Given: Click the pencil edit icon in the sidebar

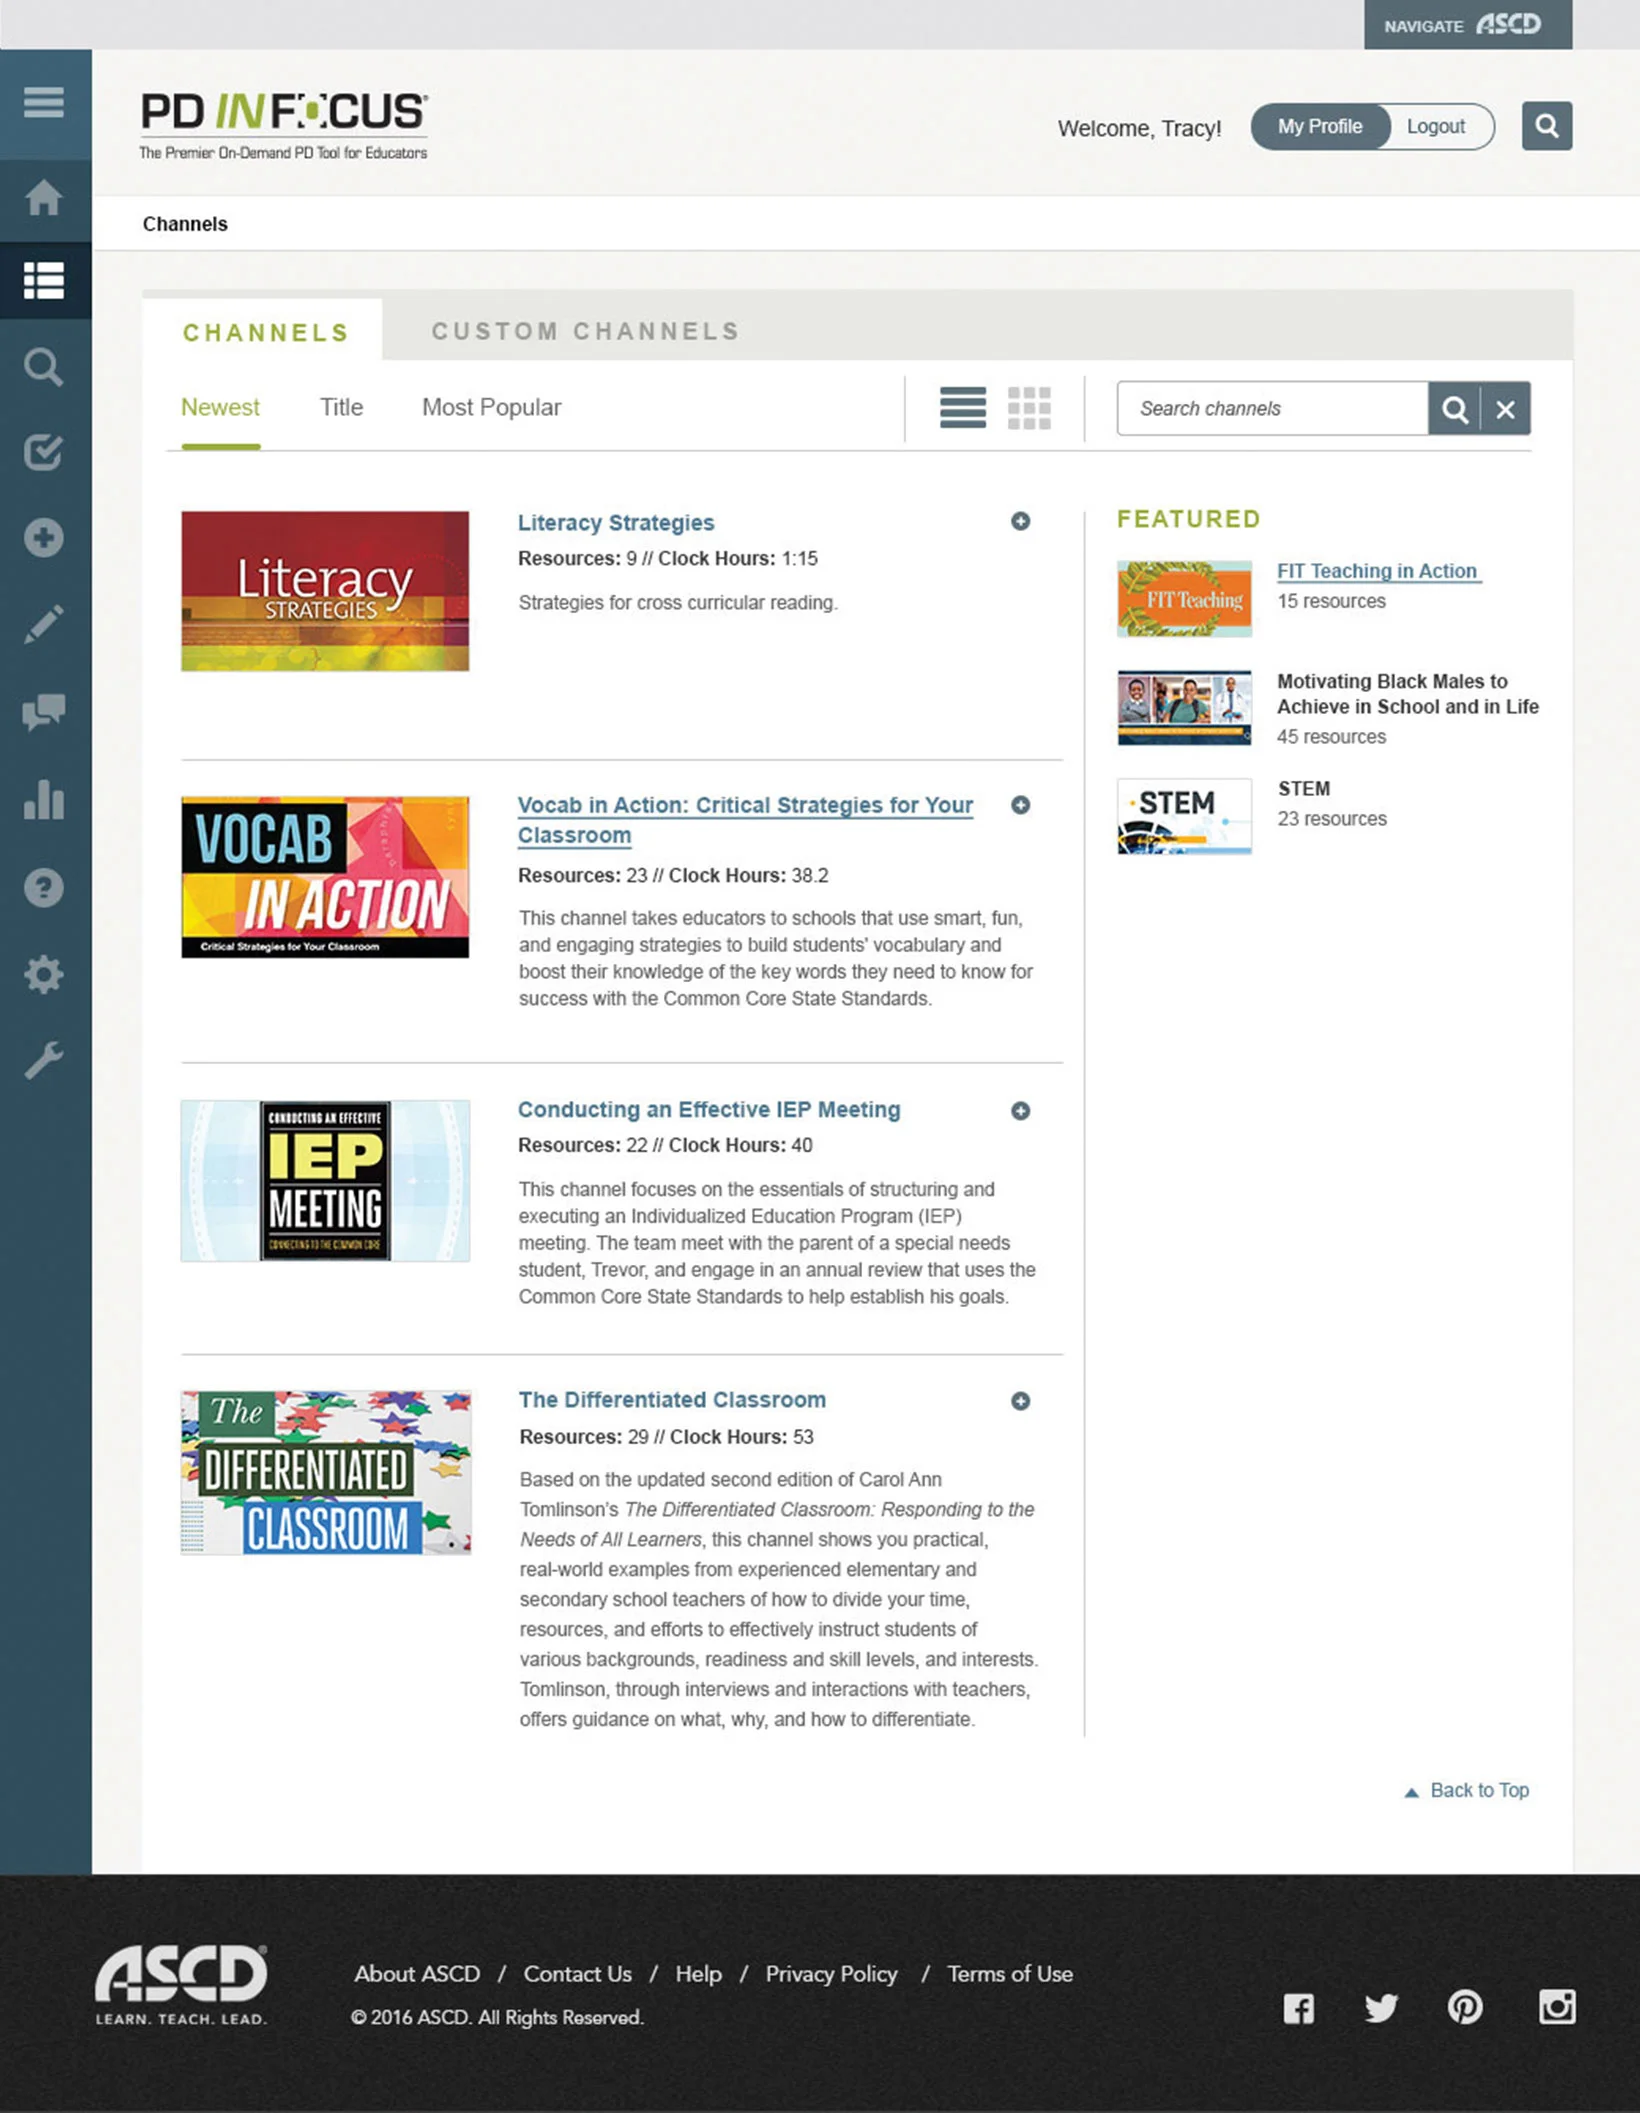Looking at the screenshot, I should (x=44, y=624).
